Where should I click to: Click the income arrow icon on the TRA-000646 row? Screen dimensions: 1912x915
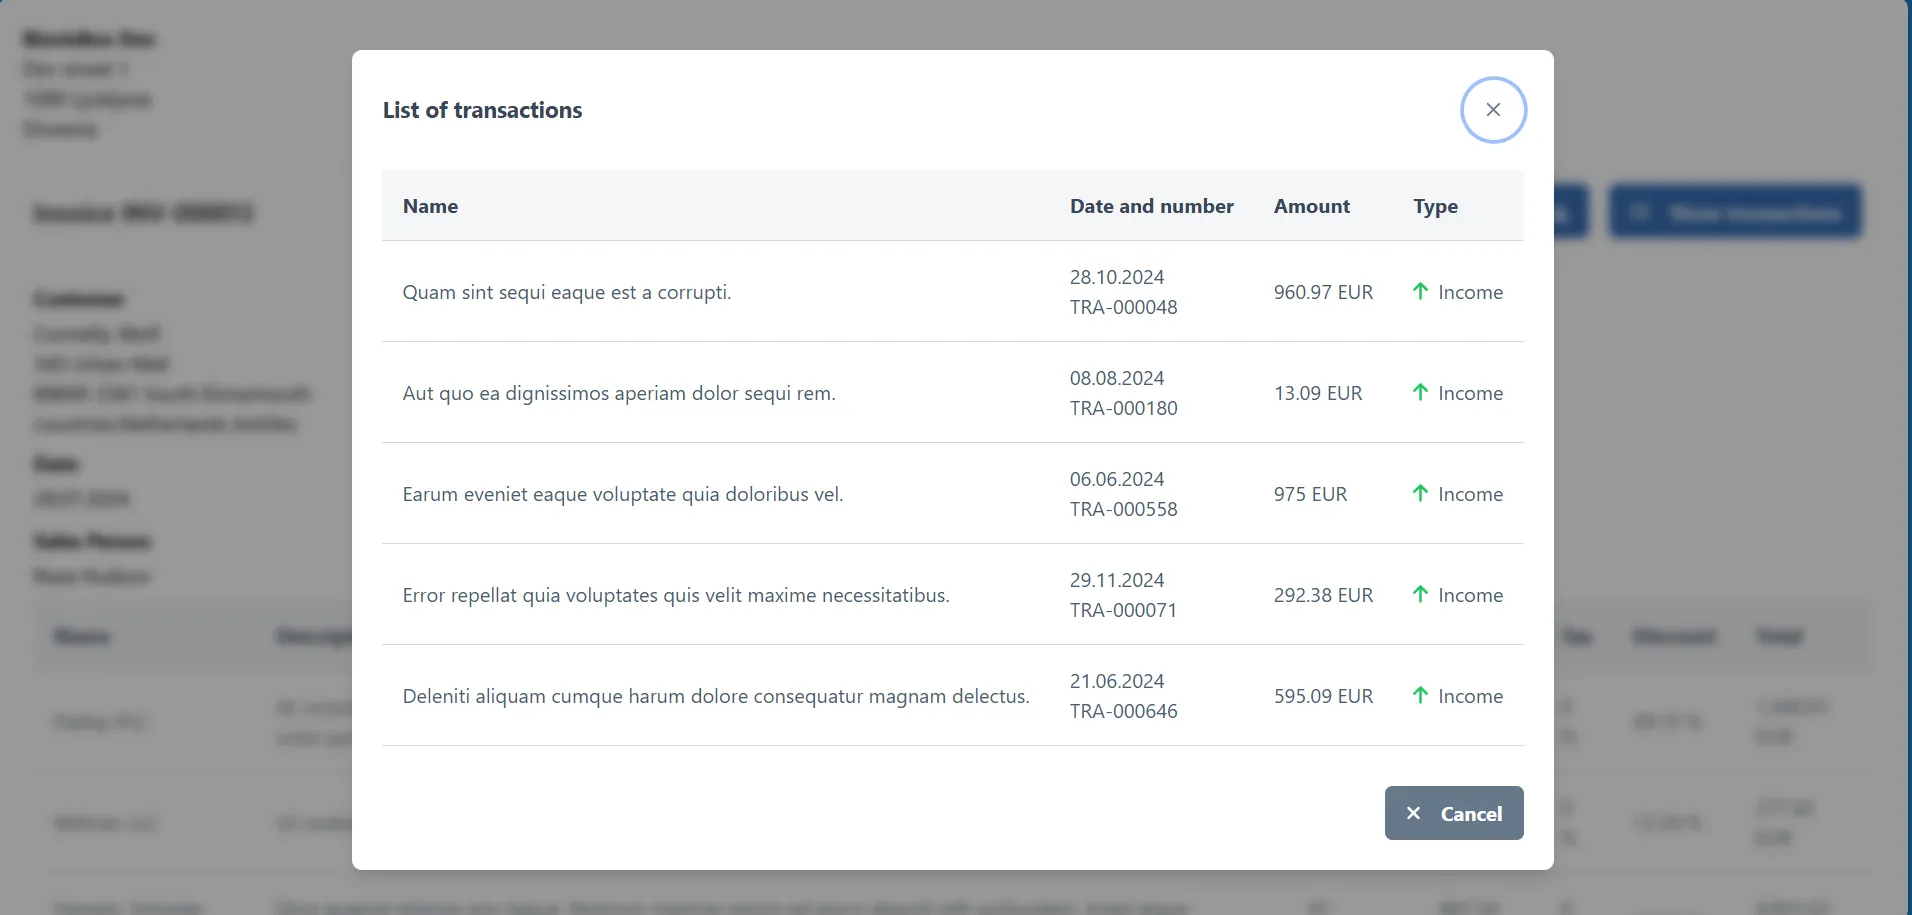[x=1420, y=696]
